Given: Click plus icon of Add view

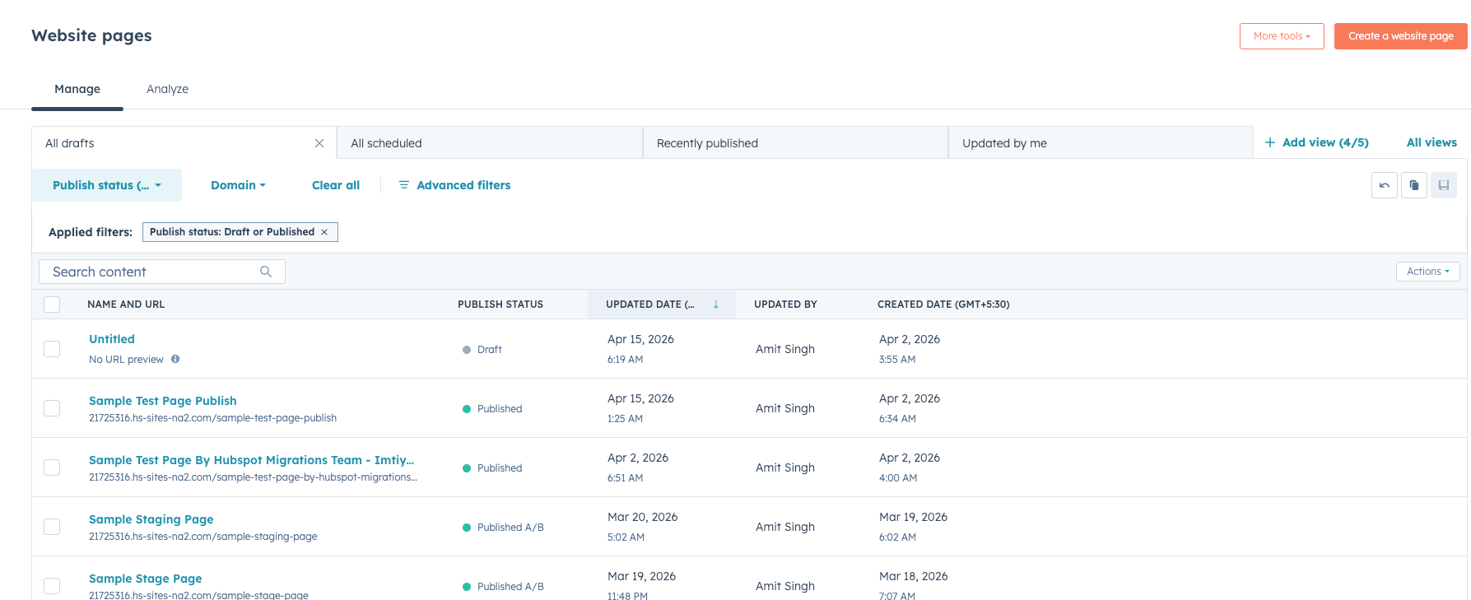Looking at the screenshot, I should 1270,143.
